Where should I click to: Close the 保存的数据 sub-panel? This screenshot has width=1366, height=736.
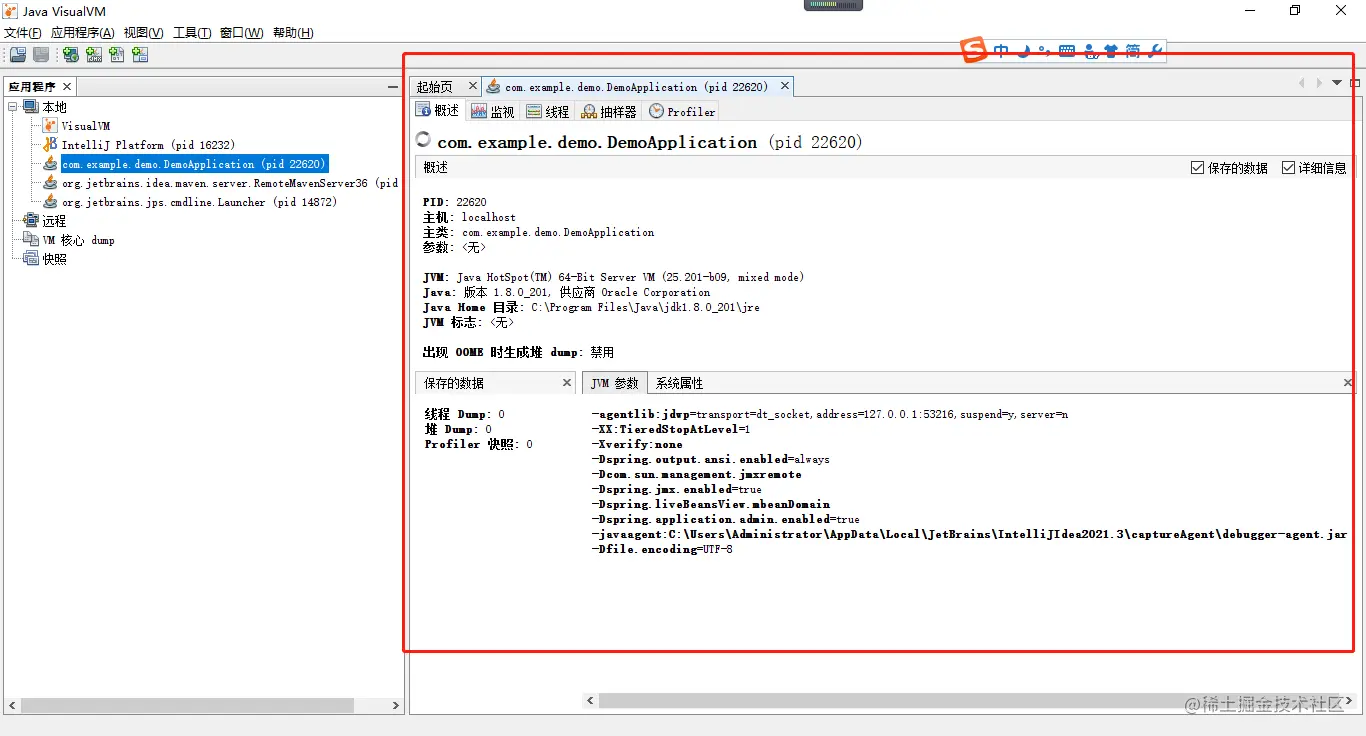(567, 382)
